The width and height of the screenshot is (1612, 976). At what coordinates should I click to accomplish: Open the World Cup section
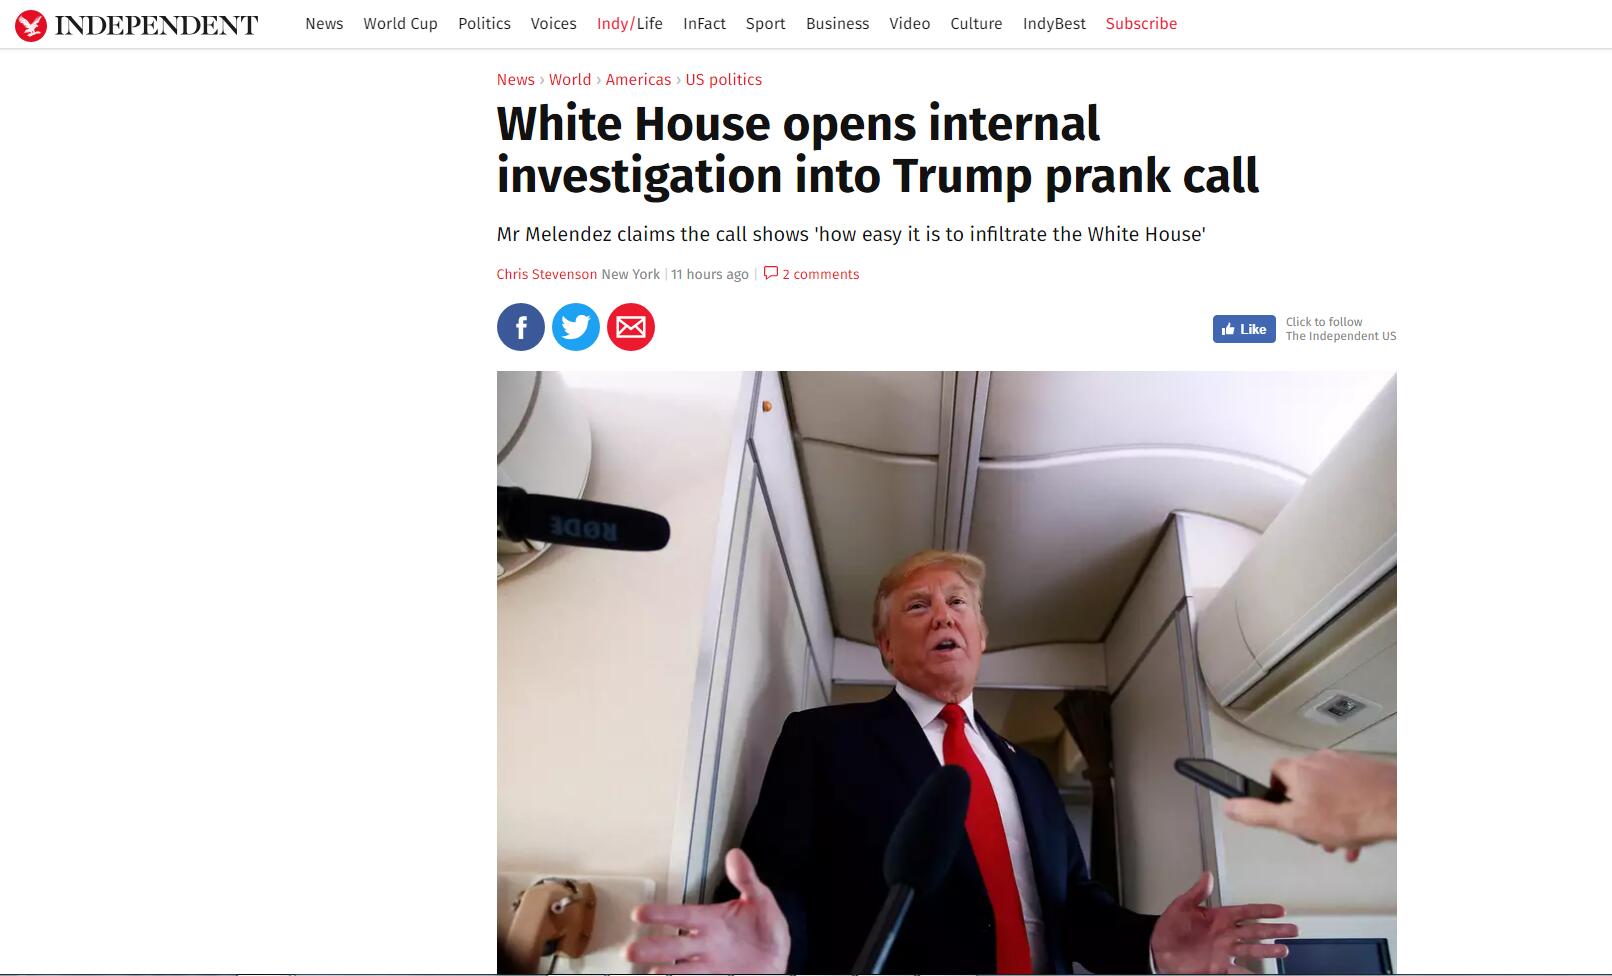pos(400,24)
